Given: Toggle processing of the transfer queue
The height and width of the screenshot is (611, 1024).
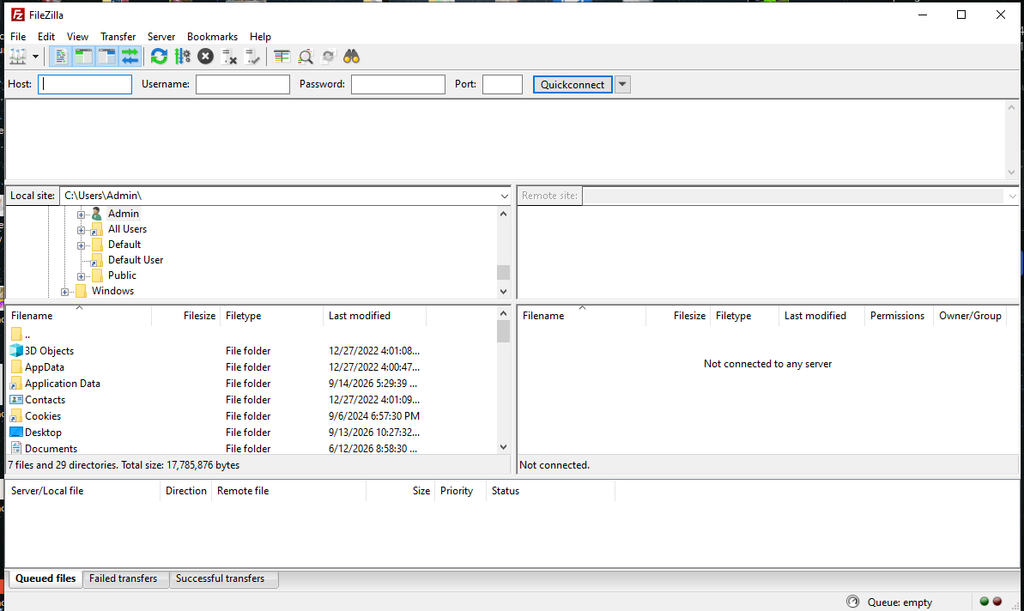Looking at the screenshot, I should coord(182,57).
